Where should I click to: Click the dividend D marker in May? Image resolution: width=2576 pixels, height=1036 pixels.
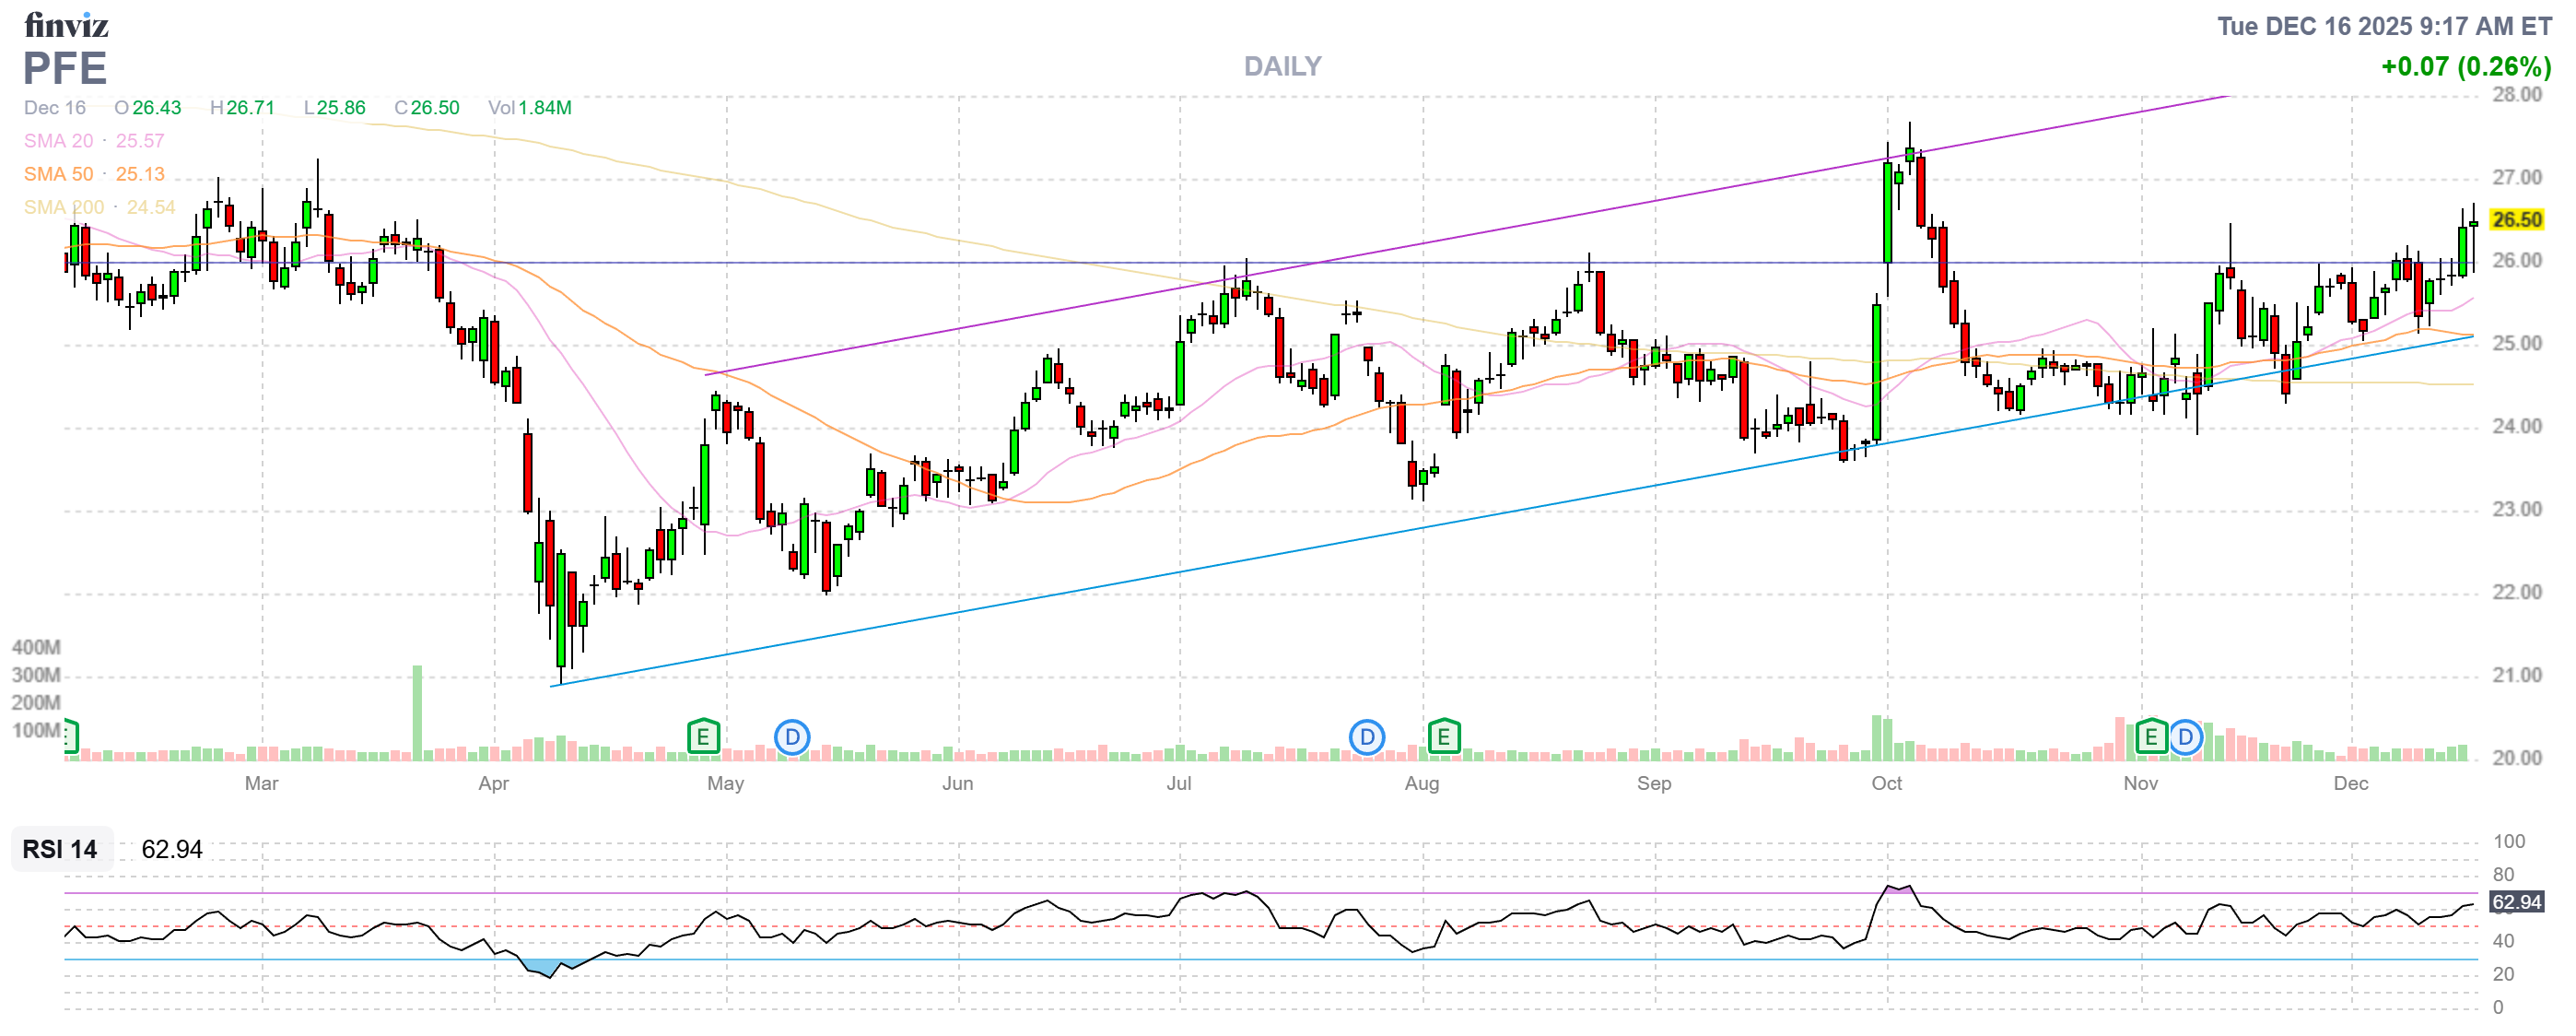[792, 738]
